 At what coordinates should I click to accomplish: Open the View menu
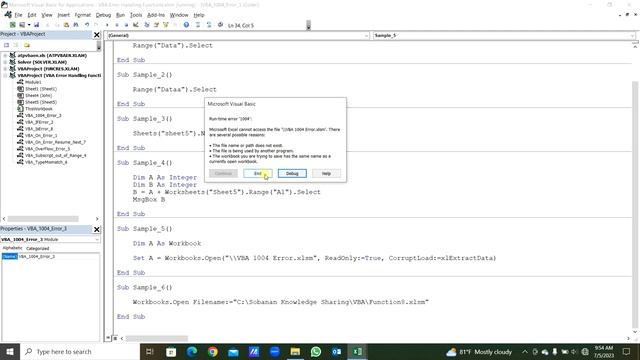coord(47,15)
